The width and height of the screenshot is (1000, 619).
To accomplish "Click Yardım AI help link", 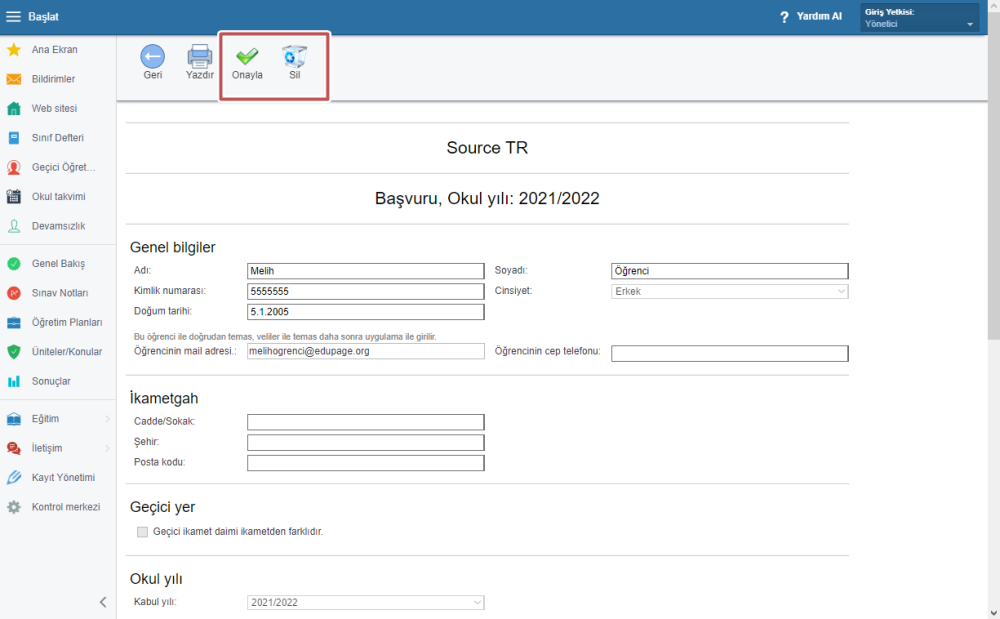I will pyautogui.click(x=819, y=17).
